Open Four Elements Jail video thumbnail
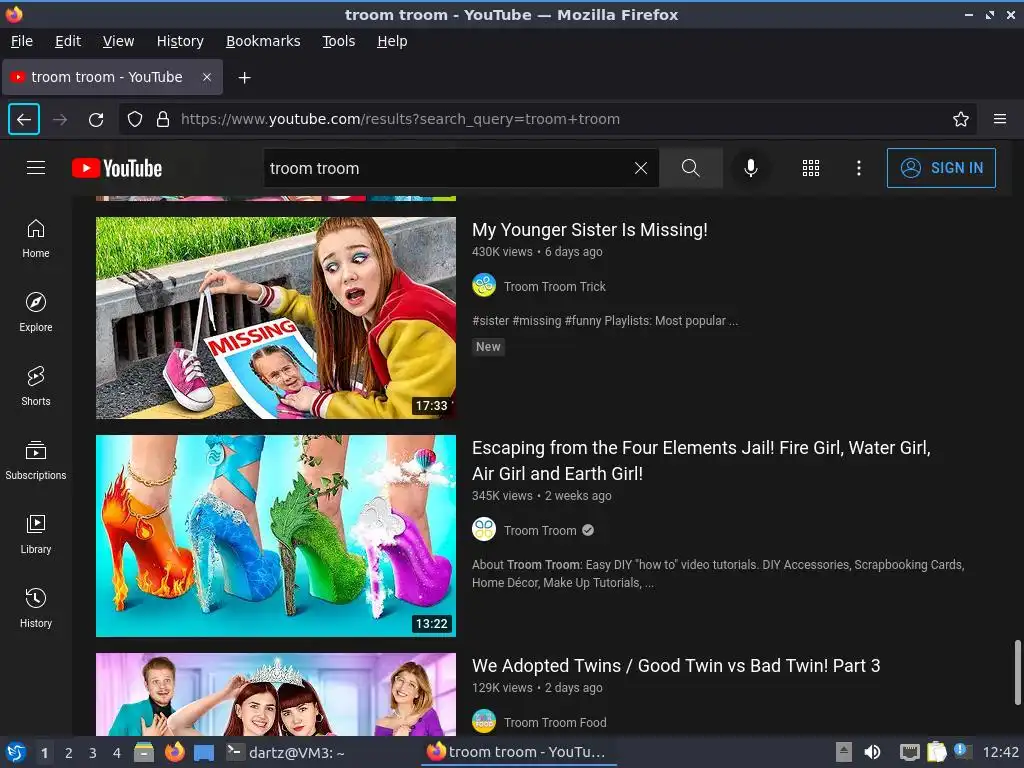 (276, 536)
